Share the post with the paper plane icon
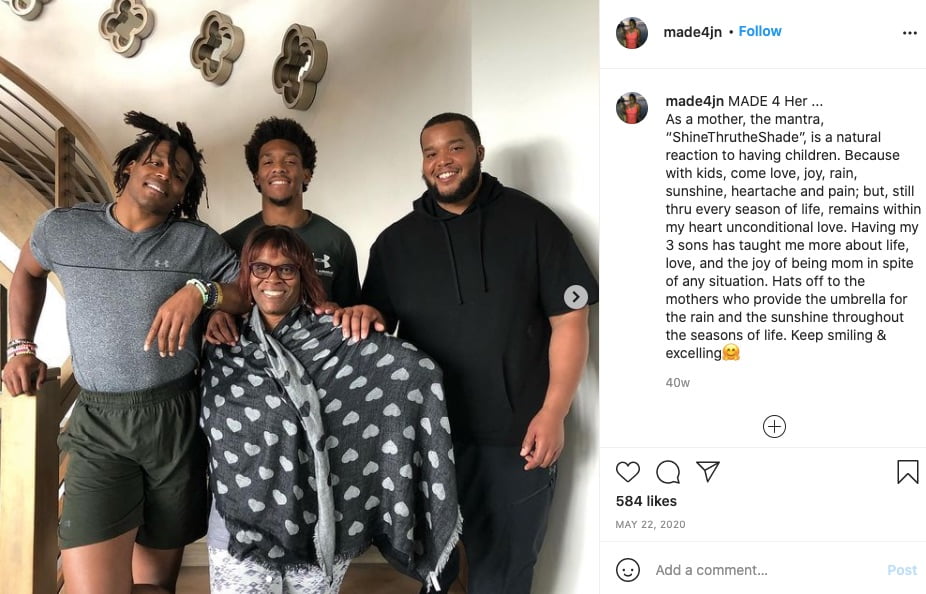926x594 pixels. tap(707, 471)
